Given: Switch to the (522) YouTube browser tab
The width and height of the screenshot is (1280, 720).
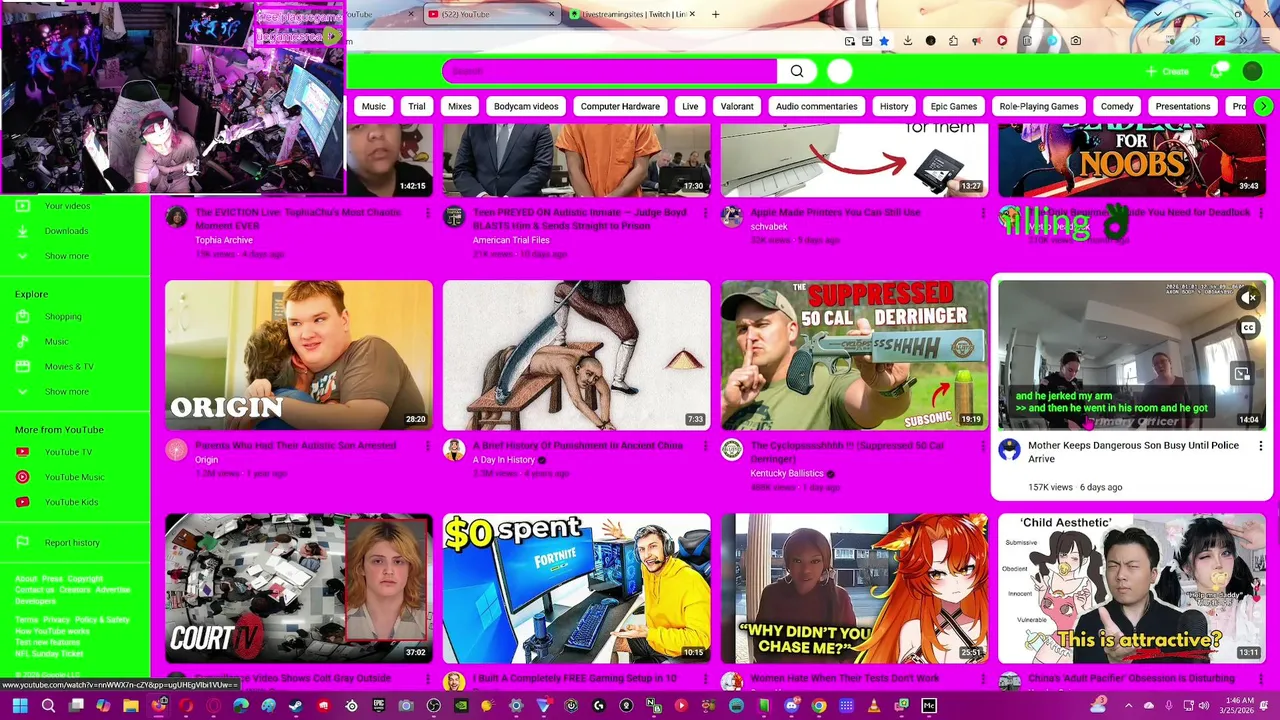Looking at the screenshot, I should pyautogui.click(x=489, y=14).
